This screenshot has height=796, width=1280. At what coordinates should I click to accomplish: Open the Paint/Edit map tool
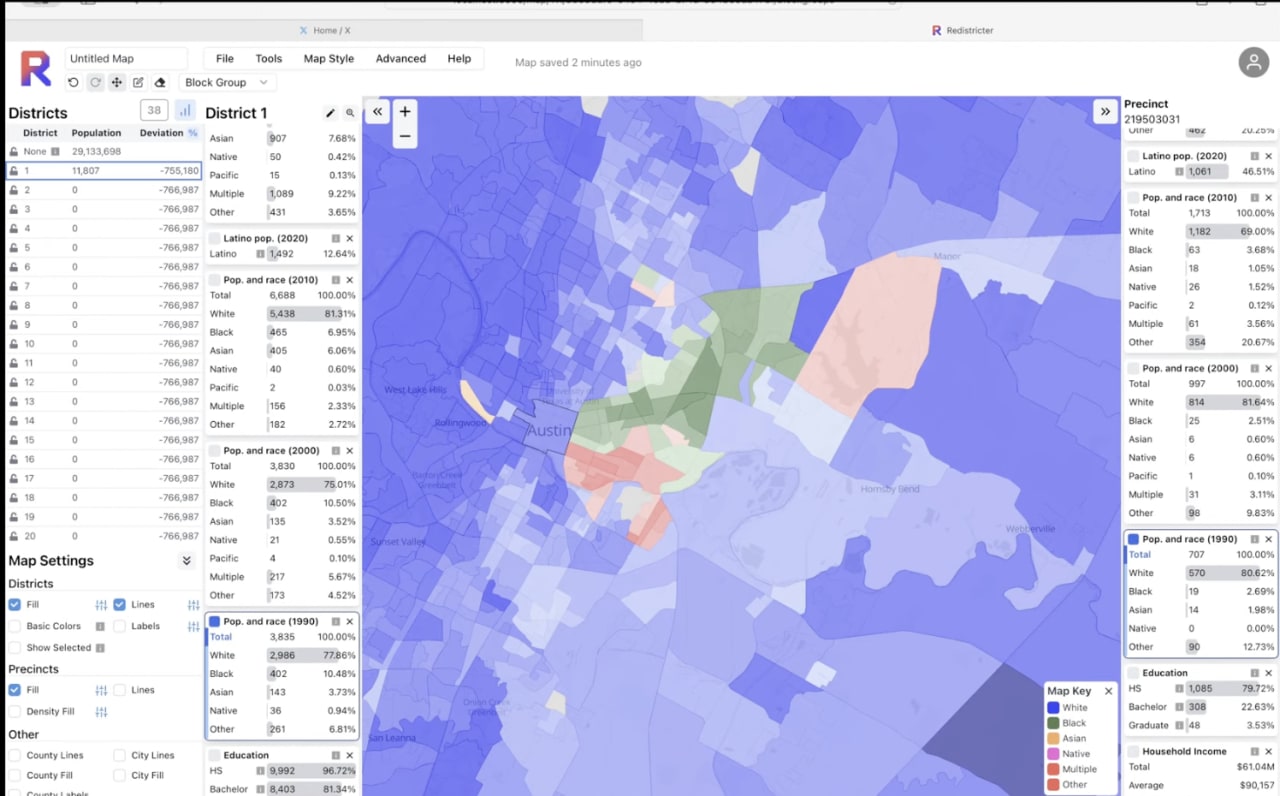click(139, 83)
